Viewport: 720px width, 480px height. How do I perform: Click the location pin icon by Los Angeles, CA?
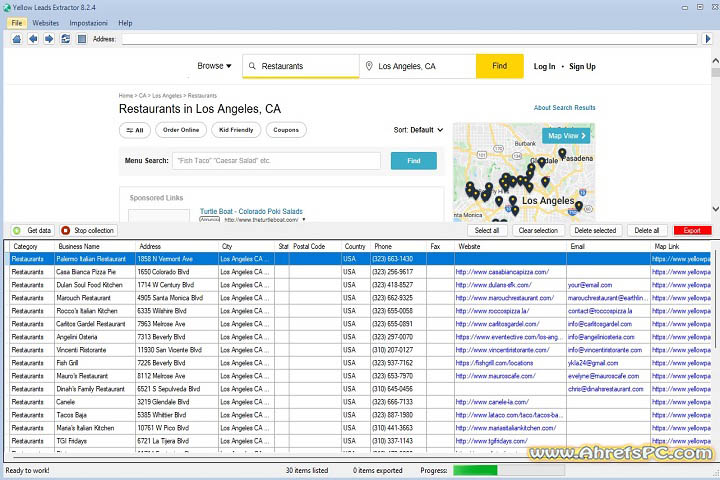369,66
